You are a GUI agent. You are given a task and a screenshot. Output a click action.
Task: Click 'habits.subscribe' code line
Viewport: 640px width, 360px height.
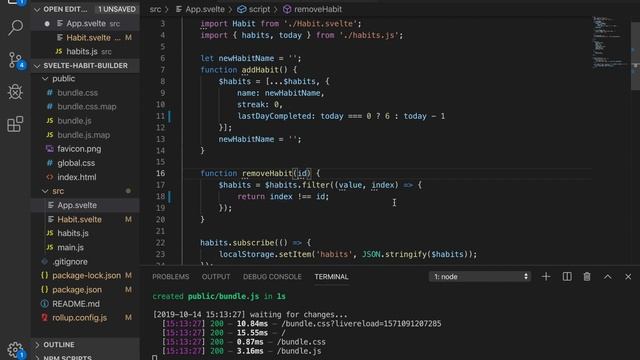tap(256, 243)
